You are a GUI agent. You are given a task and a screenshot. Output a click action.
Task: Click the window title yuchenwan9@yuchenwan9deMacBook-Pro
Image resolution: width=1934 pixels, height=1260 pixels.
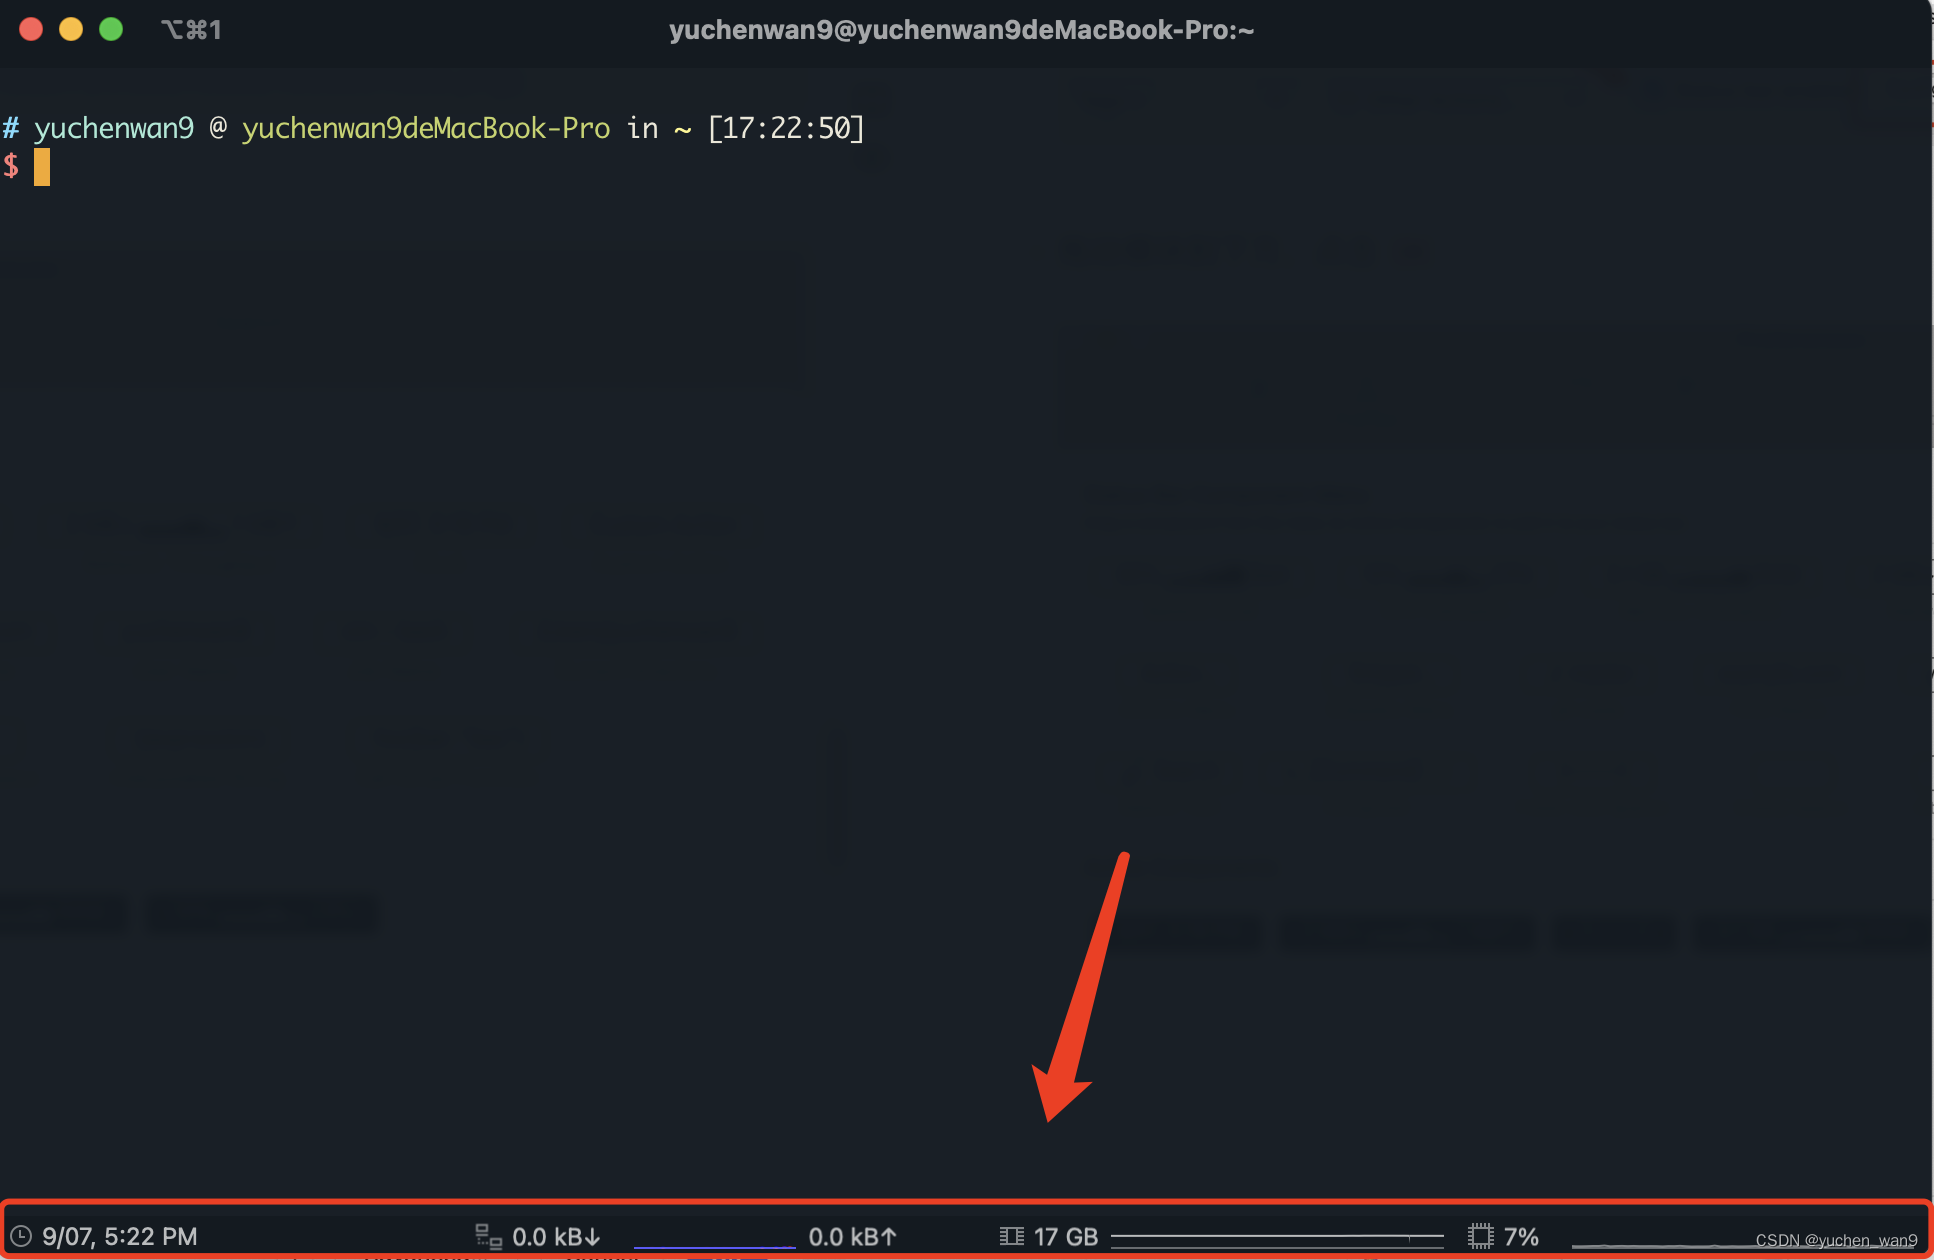point(961,30)
